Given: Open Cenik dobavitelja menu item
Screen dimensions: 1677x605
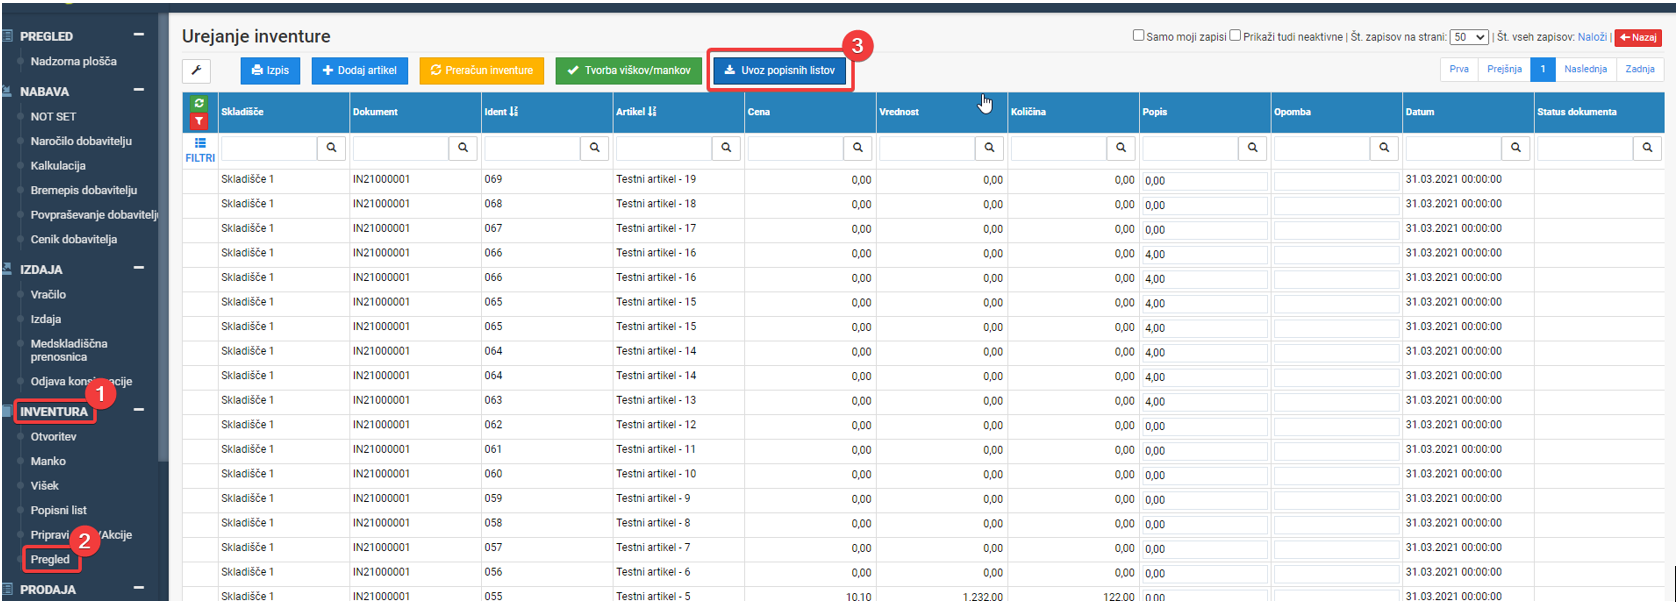Looking at the screenshot, I should pyautogui.click(x=73, y=239).
